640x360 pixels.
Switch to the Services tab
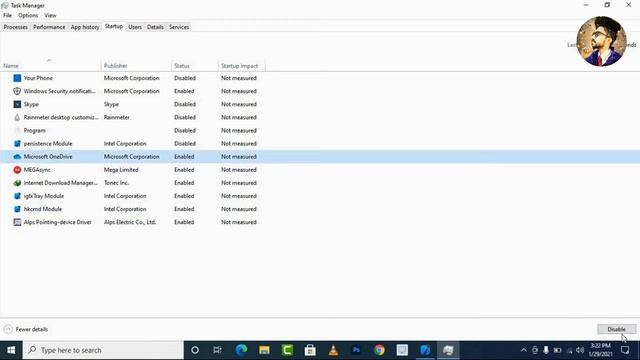click(179, 27)
